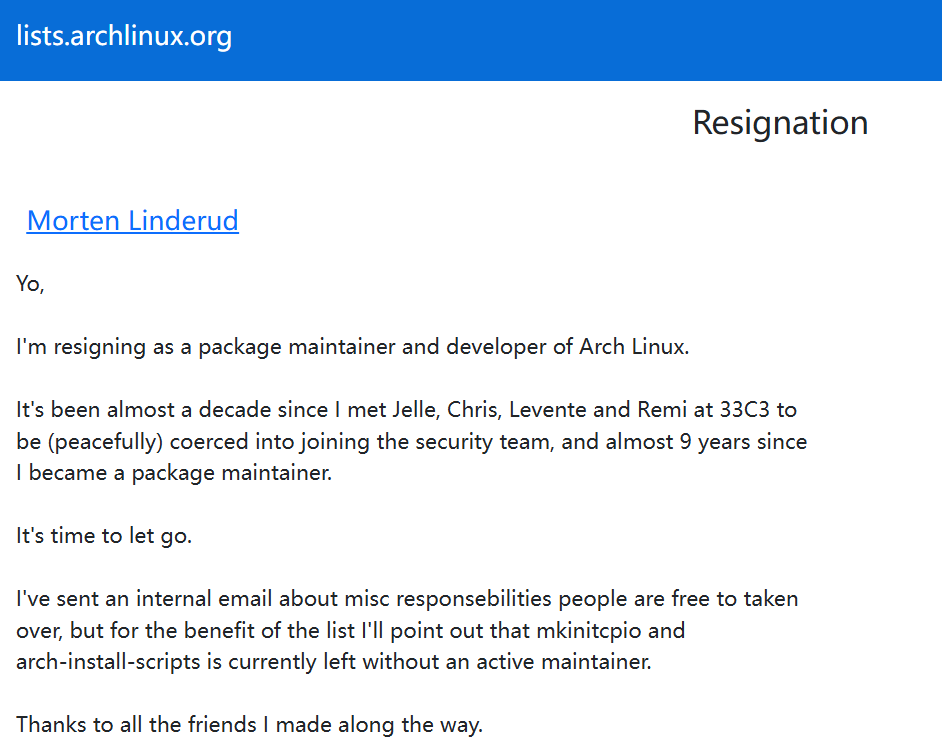
Task: Click the "Yo," greeting line
Action: pos(30,284)
